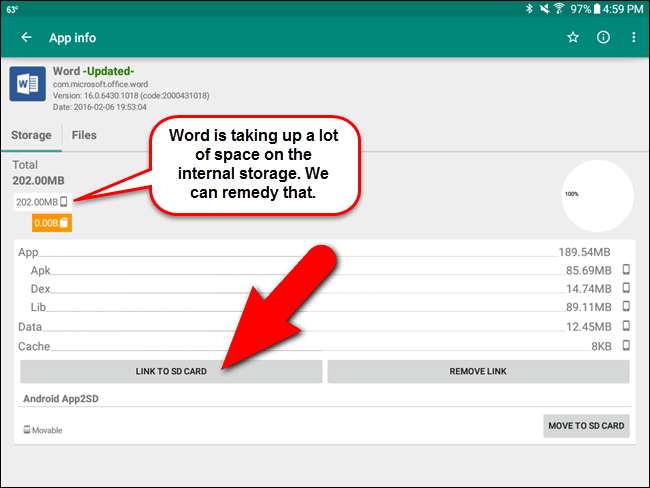650x488 pixels.
Task: Switch to the Storage tab
Action: pos(32,135)
